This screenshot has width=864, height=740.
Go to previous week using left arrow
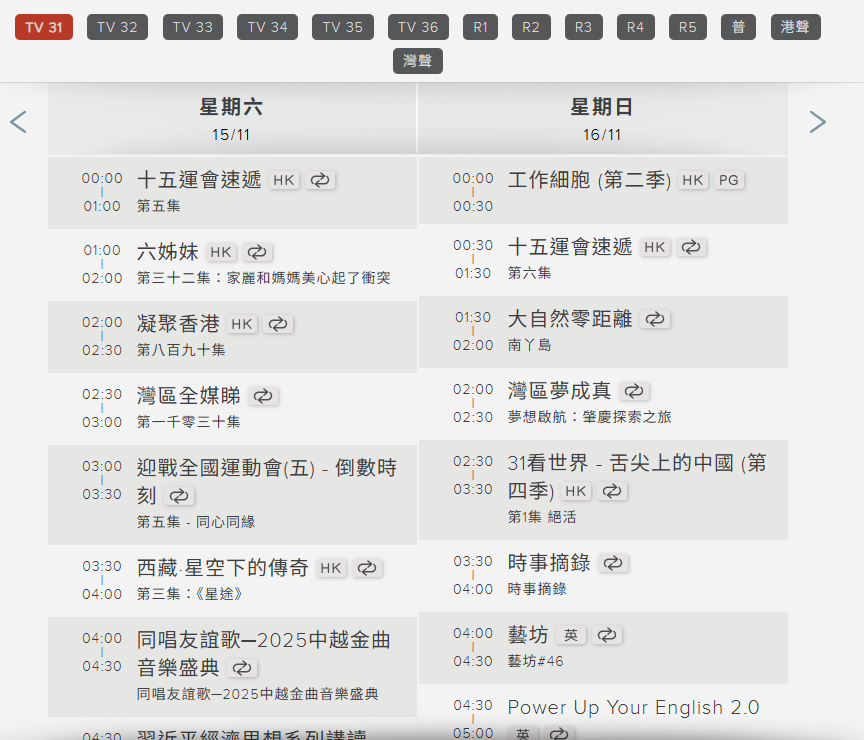[17, 121]
